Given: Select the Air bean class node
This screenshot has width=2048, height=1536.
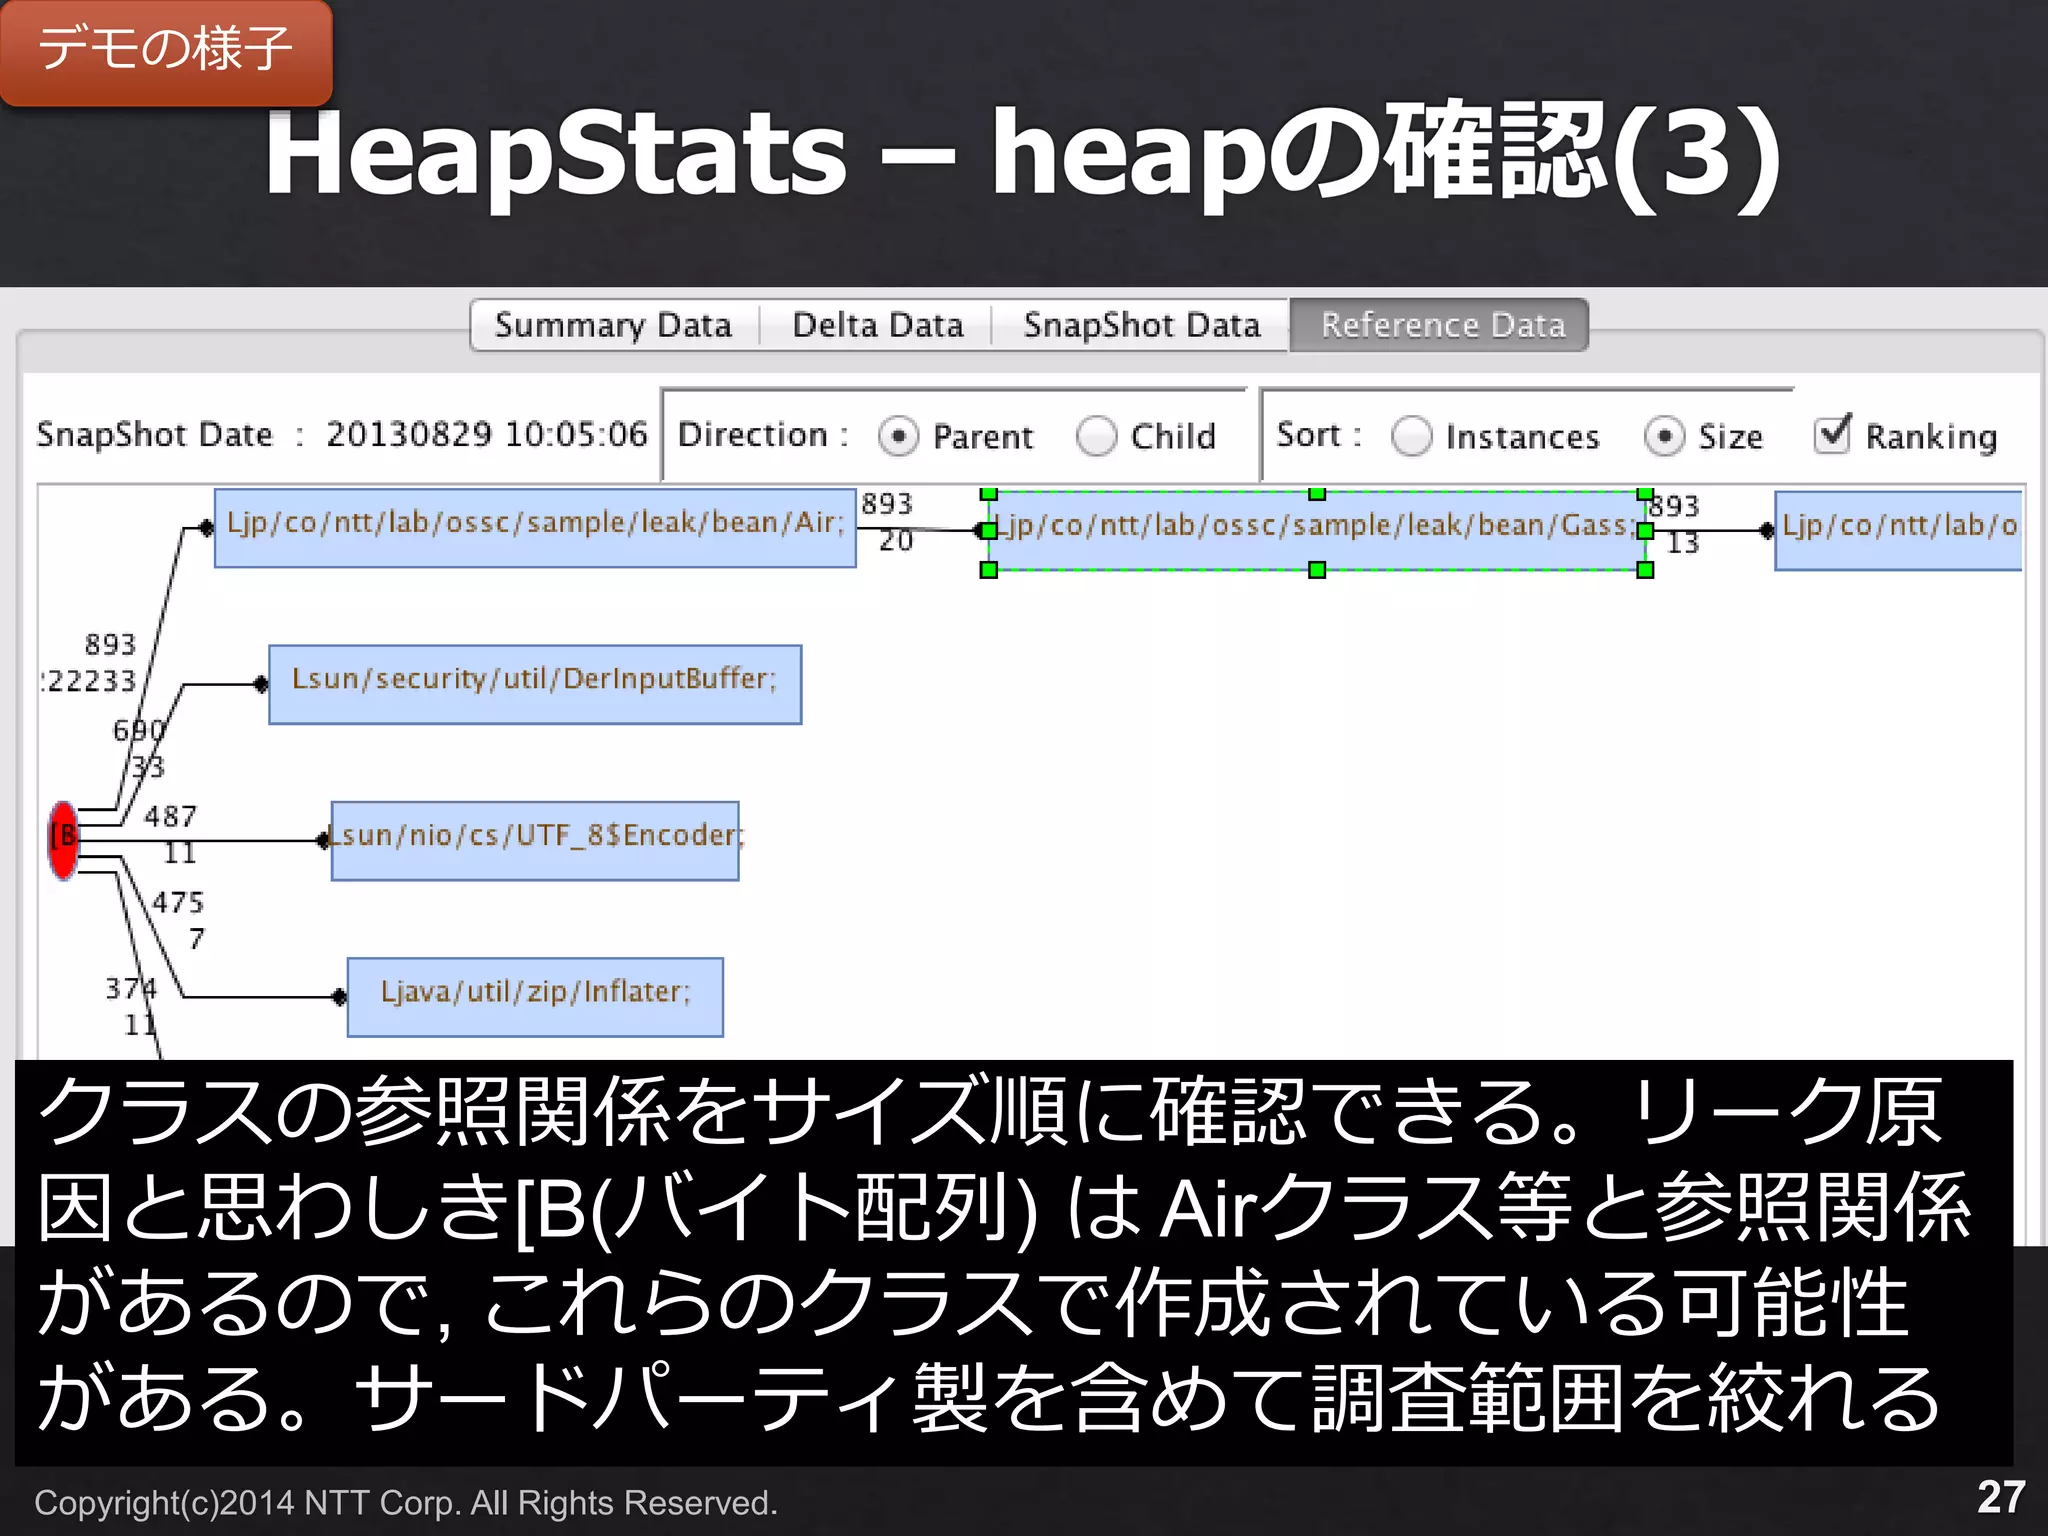Looking at the screenshot, I should 535,528.
